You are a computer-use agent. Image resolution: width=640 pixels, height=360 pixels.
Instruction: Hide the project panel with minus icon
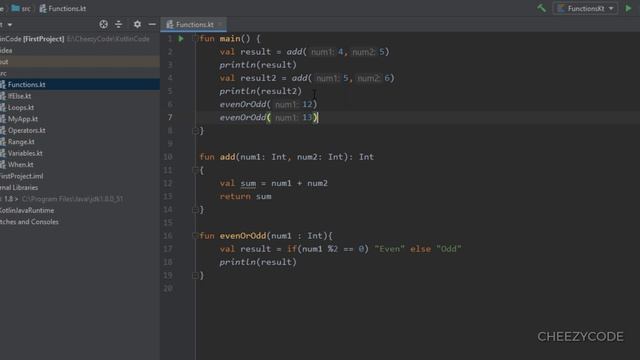pos(152,24)
